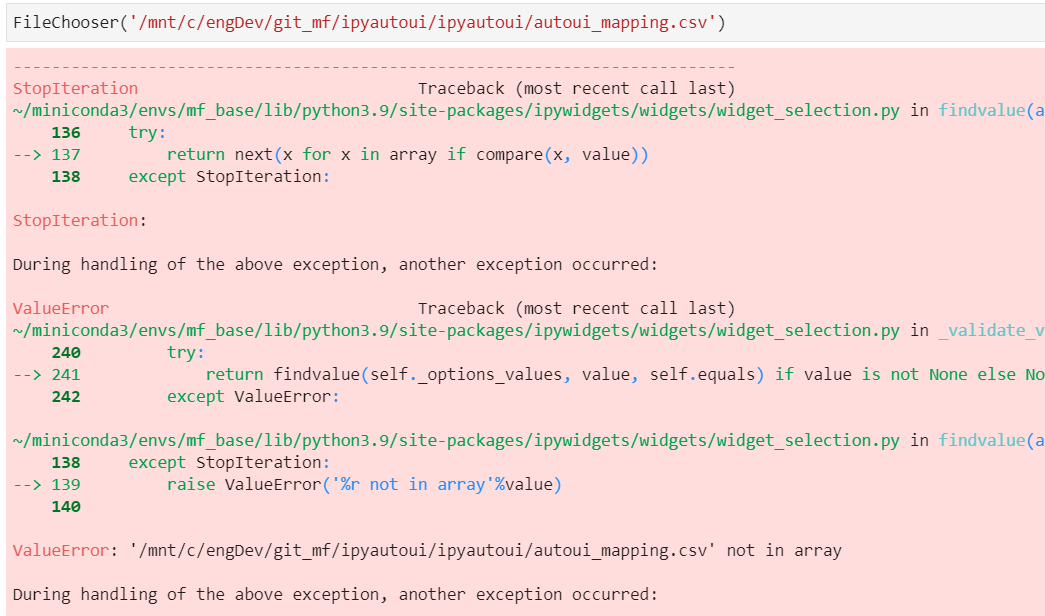
Task: Click 'except ValueError:' at line 242
Action: point(253,397)
